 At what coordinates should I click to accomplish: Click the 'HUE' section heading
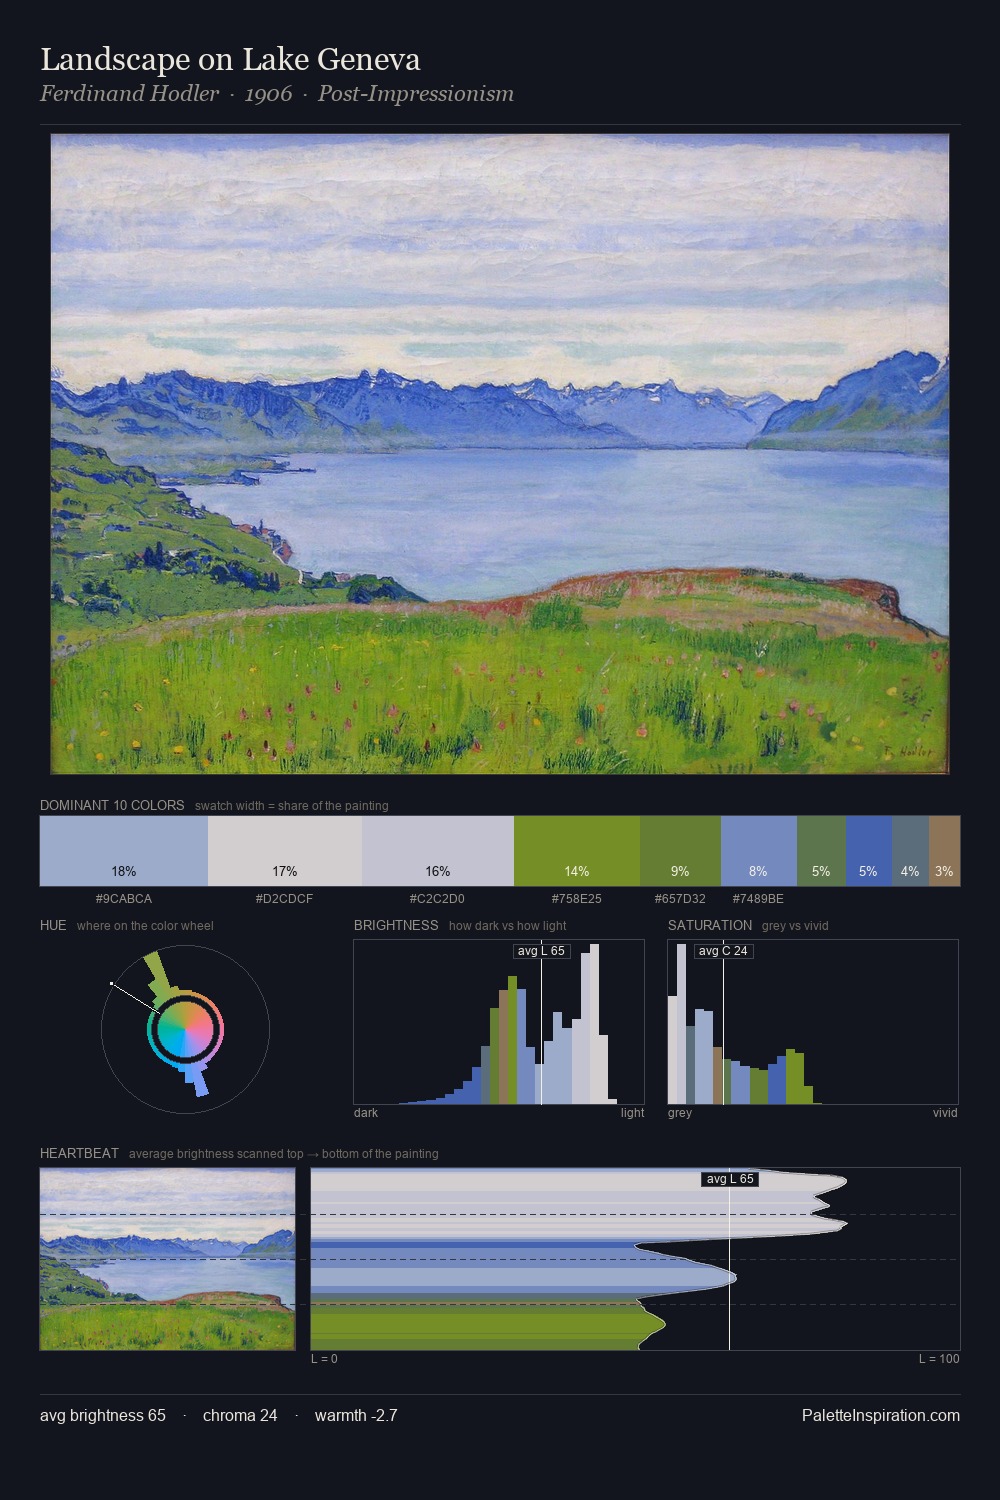[53, 925]
